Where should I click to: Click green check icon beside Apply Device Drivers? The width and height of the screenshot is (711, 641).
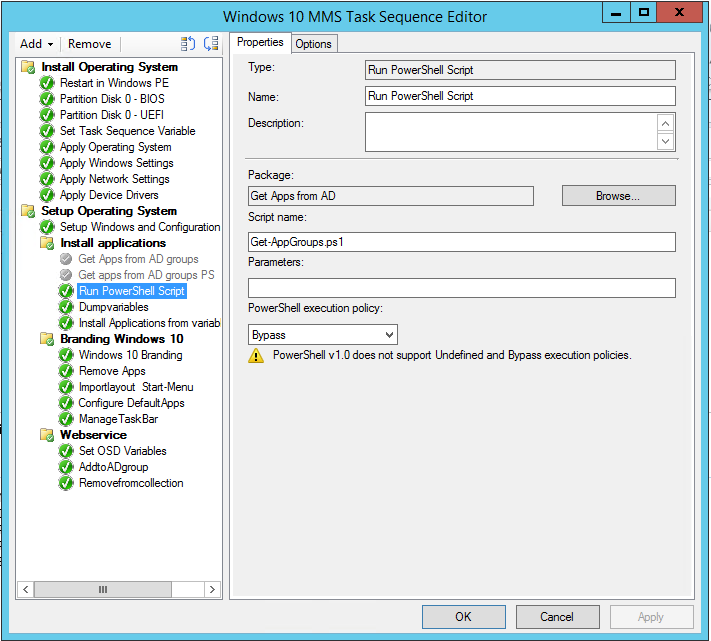47,195
